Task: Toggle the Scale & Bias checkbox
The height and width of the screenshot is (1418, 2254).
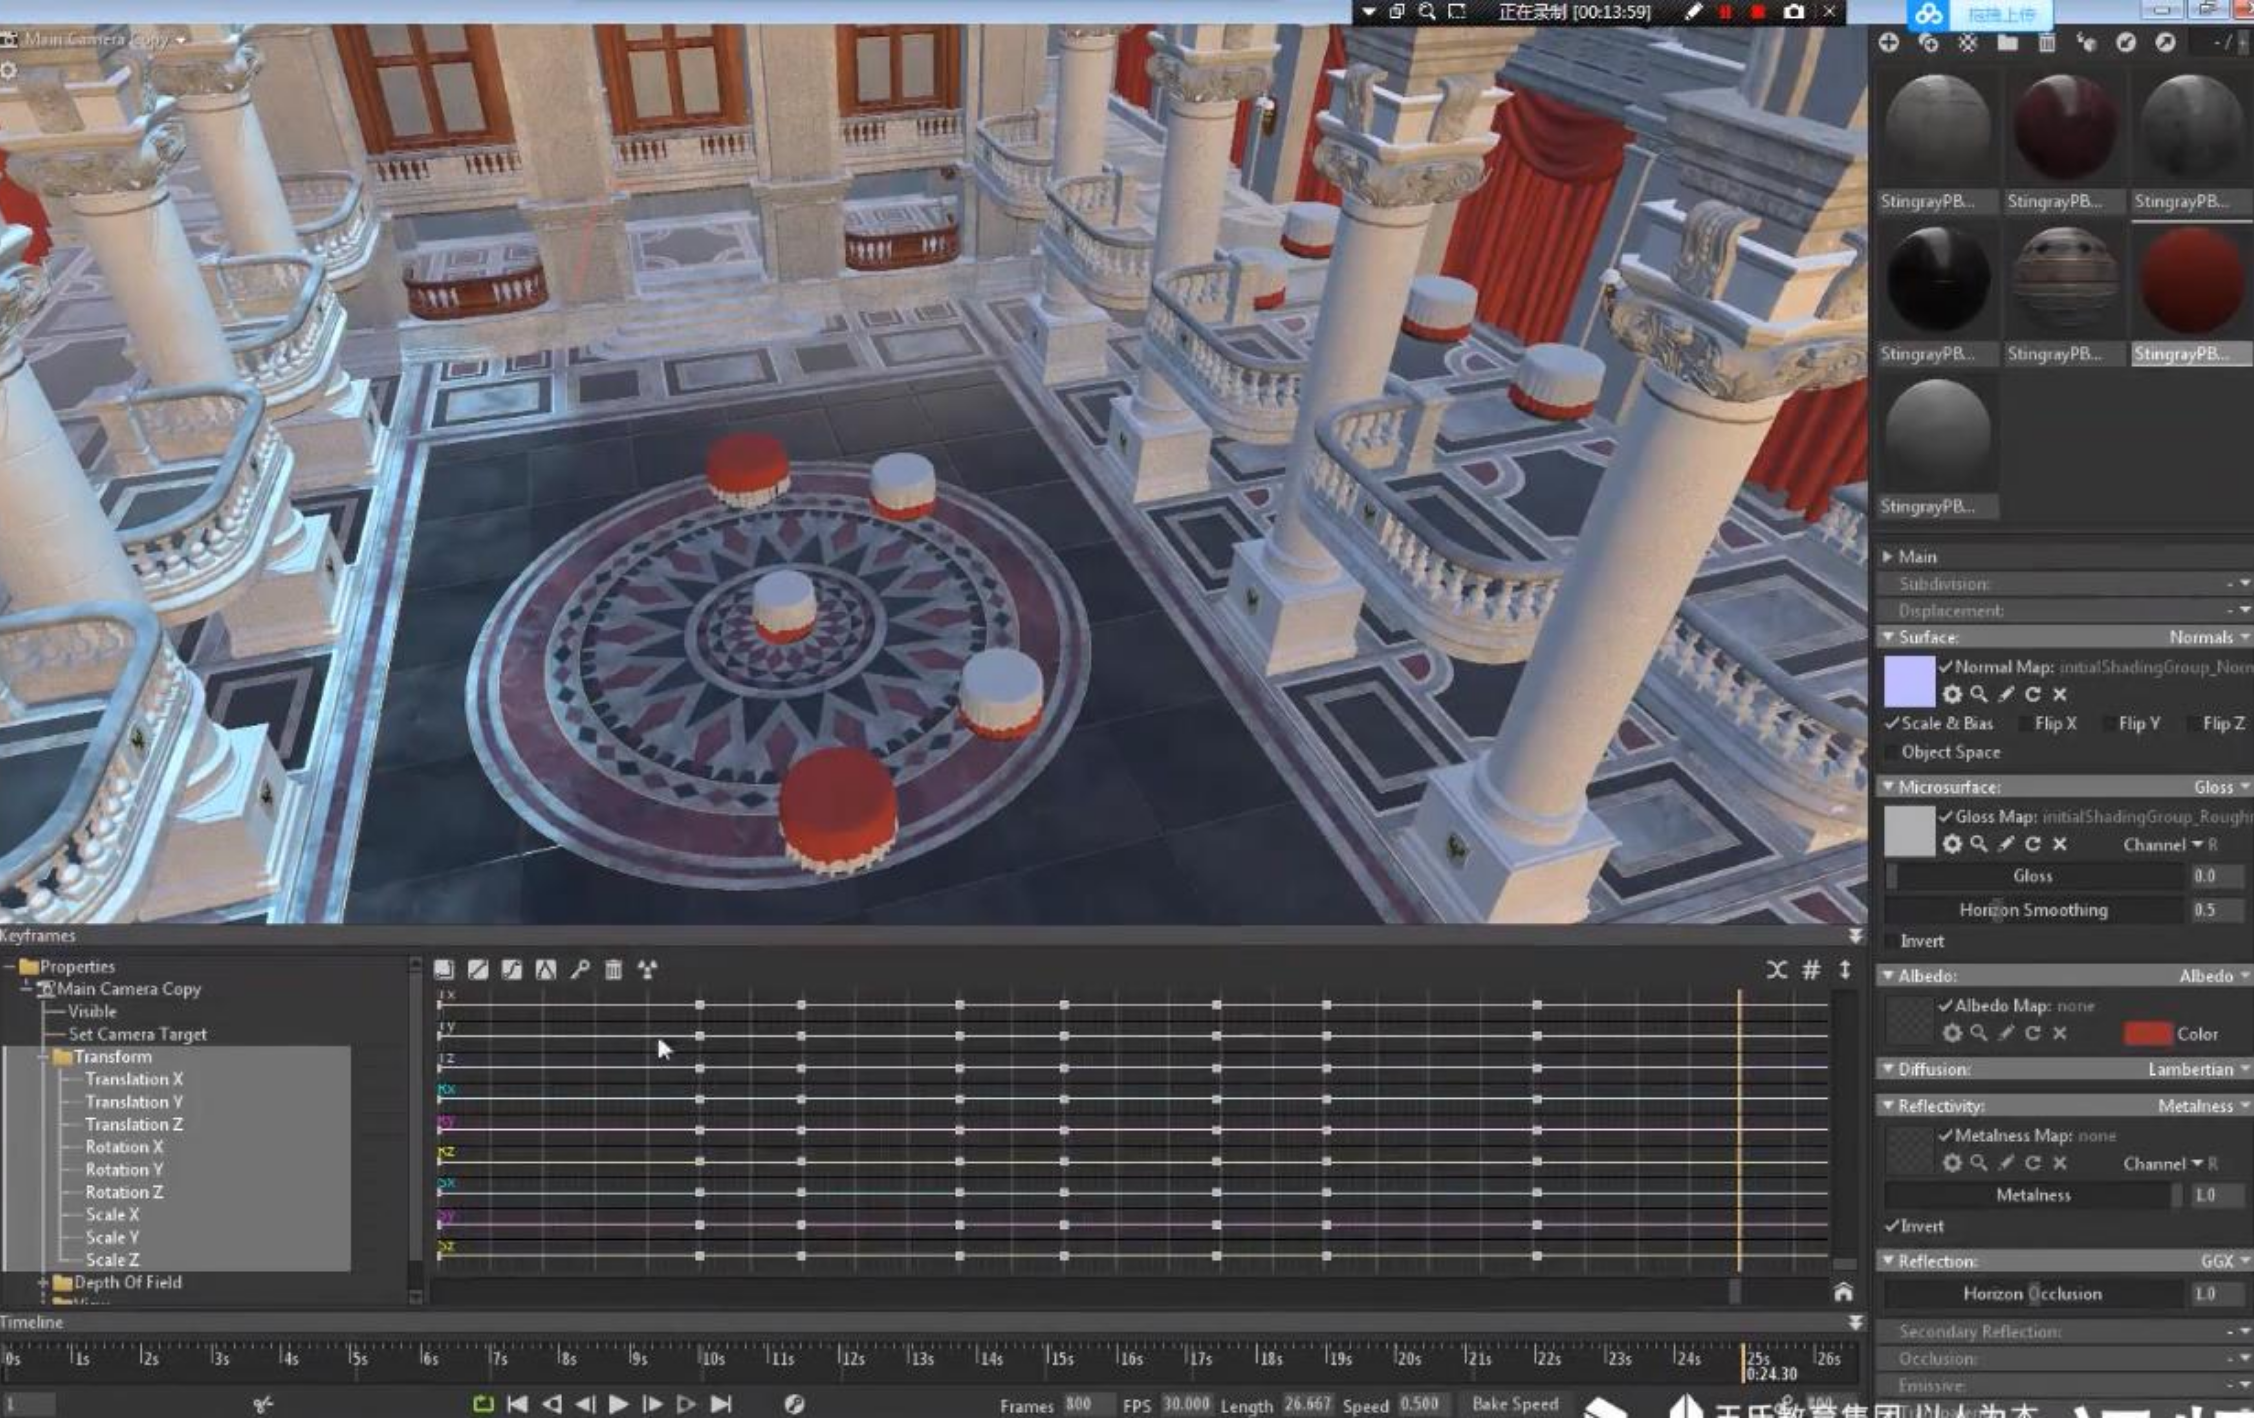Action: pyautogui.click(x=1893, y=723)
